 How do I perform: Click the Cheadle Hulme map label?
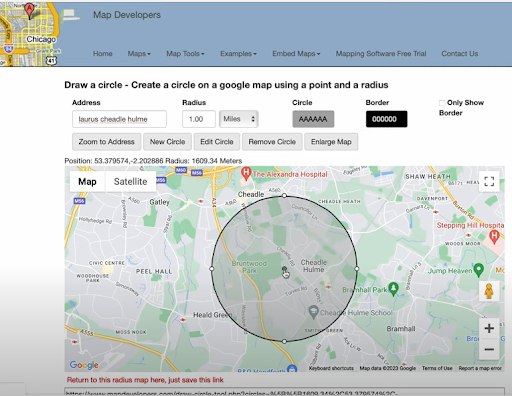click(314, 266)
